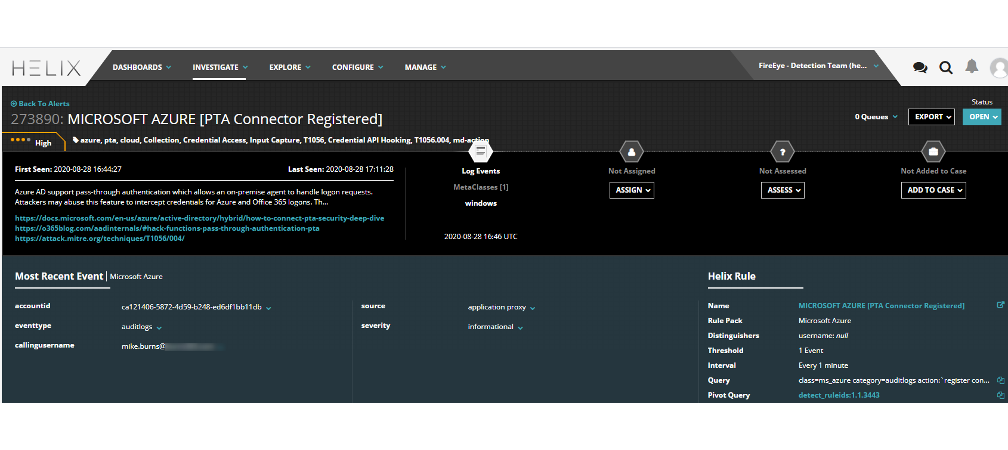Screen dimensions: 1008x450
Task: Open the ASSIGN dropdown
Action: point(631,190)
